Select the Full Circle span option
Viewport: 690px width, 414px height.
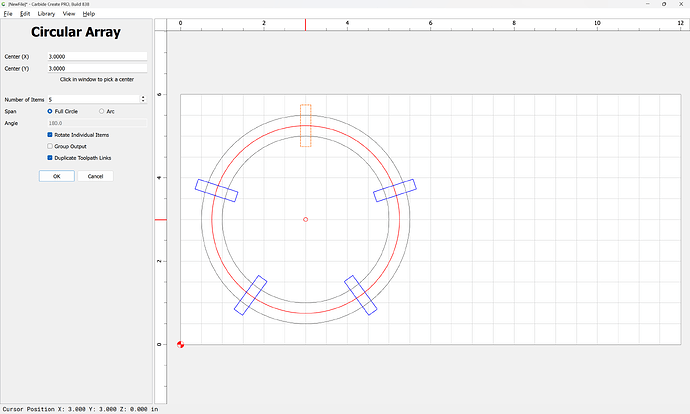coord(51,111)
